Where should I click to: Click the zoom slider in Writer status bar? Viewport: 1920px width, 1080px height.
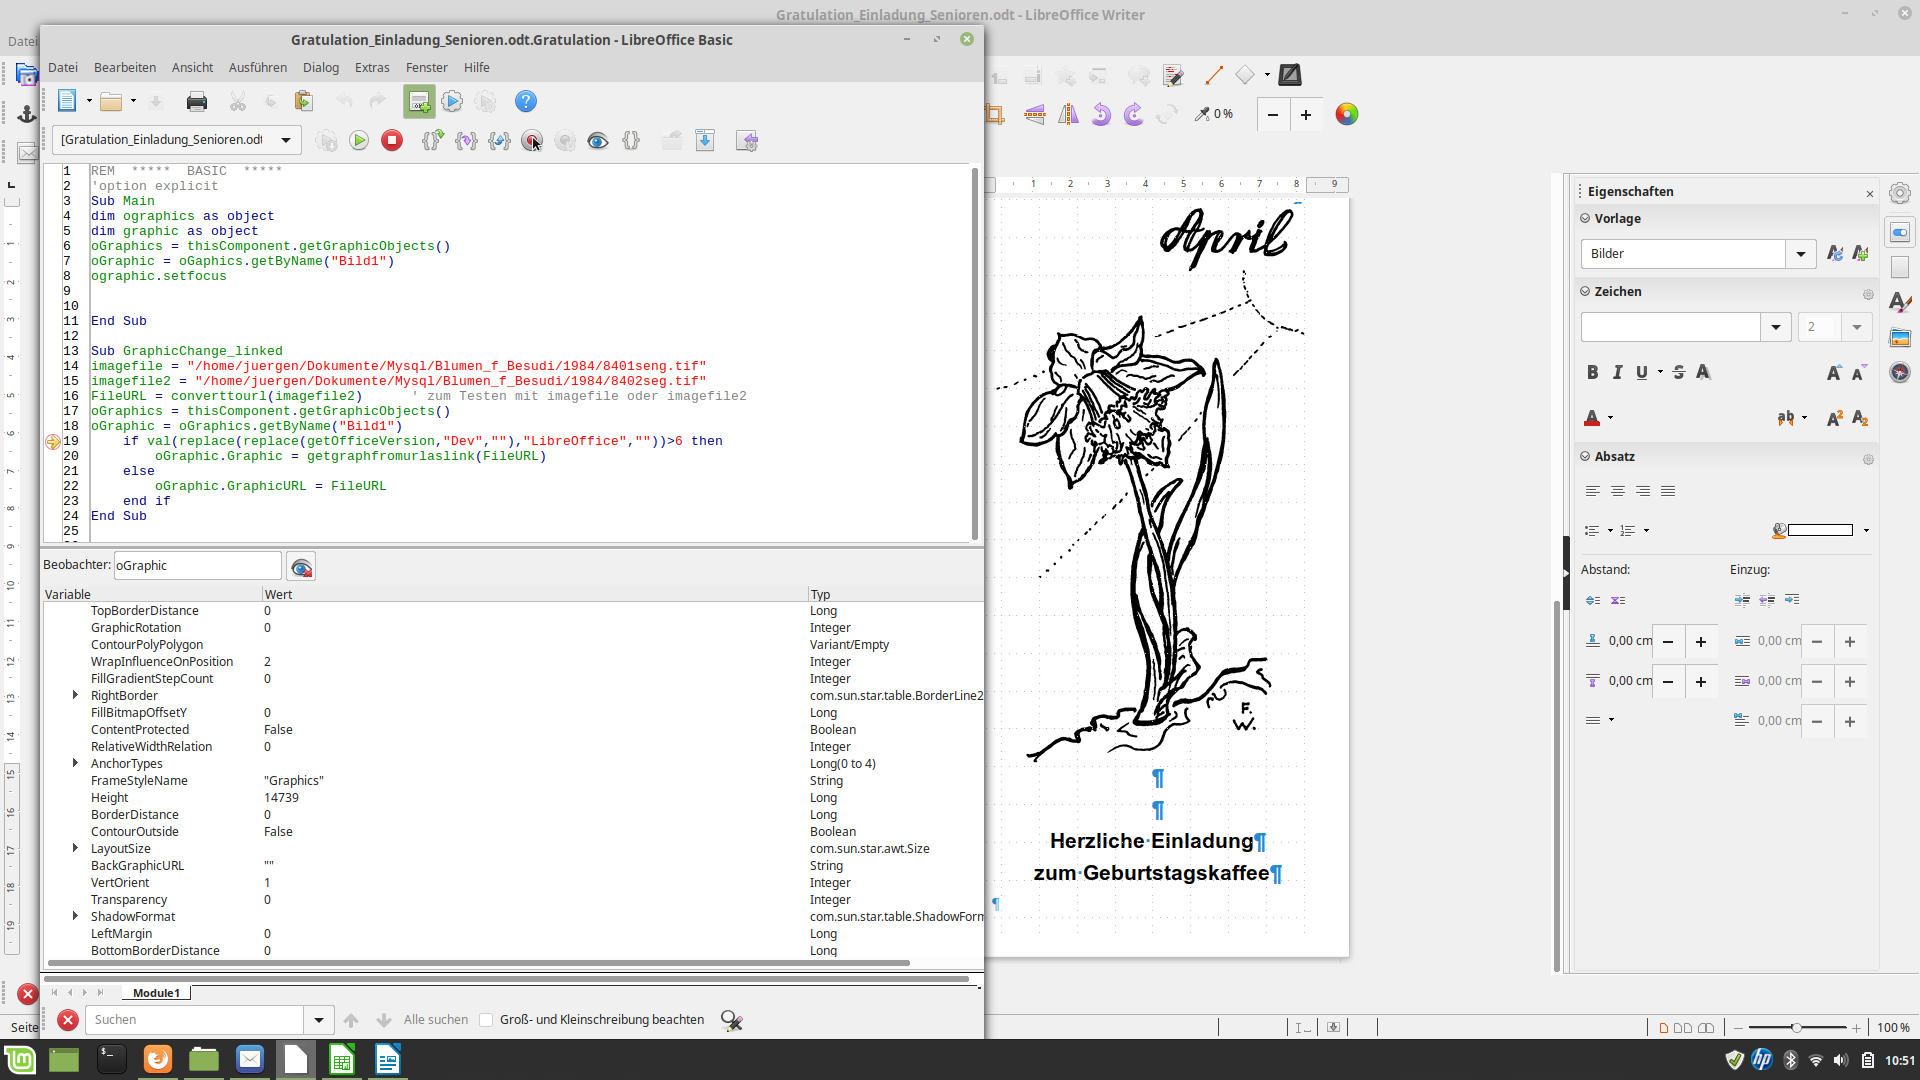click(x=1797, y=1028)
